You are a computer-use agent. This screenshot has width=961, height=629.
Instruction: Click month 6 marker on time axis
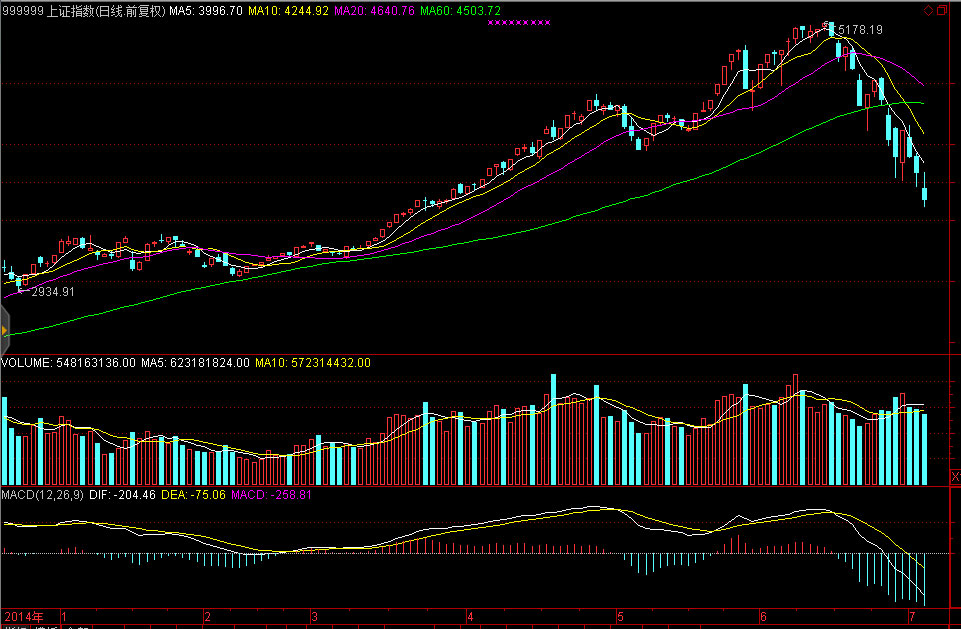[x=763, y=617]
